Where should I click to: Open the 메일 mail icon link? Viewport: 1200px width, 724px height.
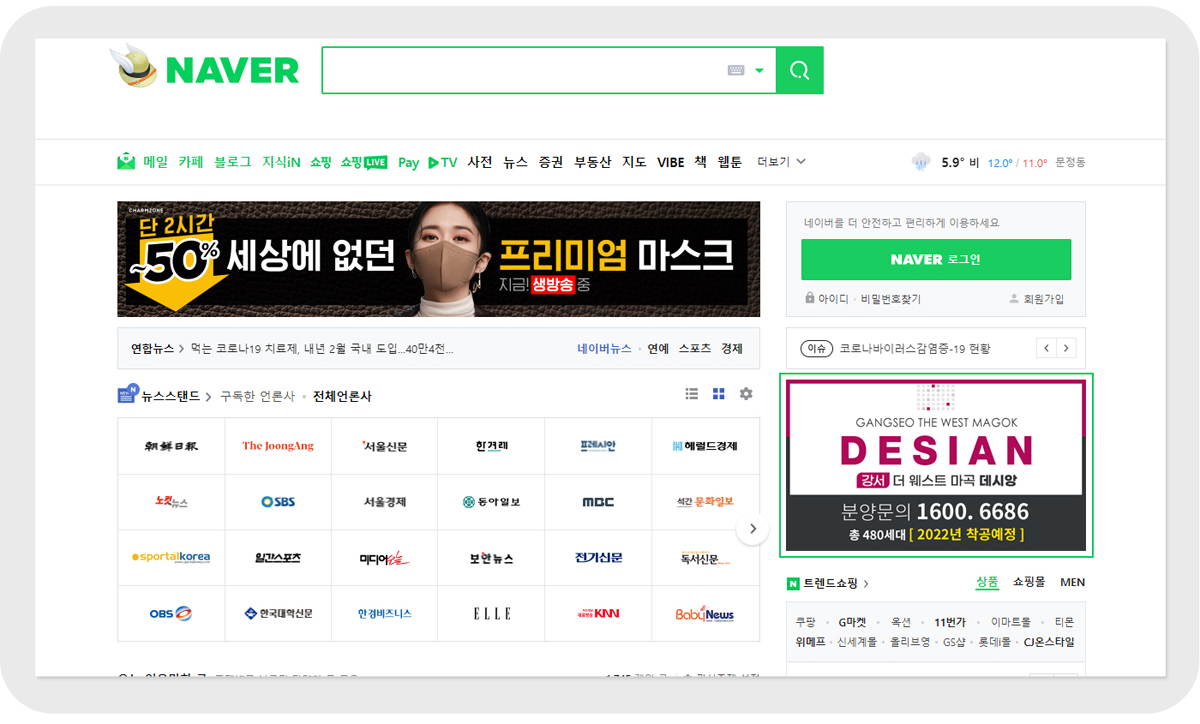coord(142,162)
